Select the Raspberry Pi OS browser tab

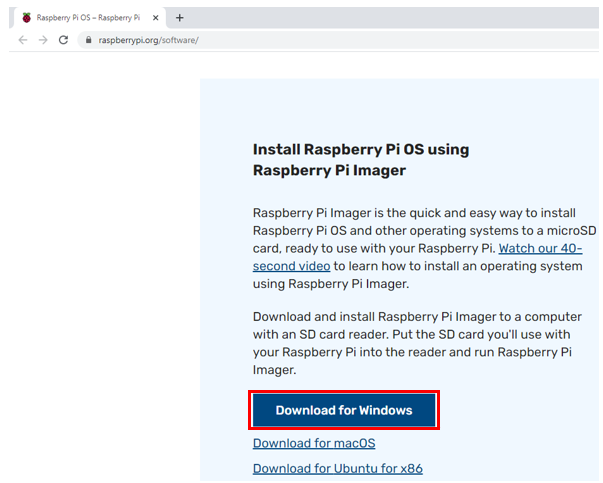coord(90,18)
